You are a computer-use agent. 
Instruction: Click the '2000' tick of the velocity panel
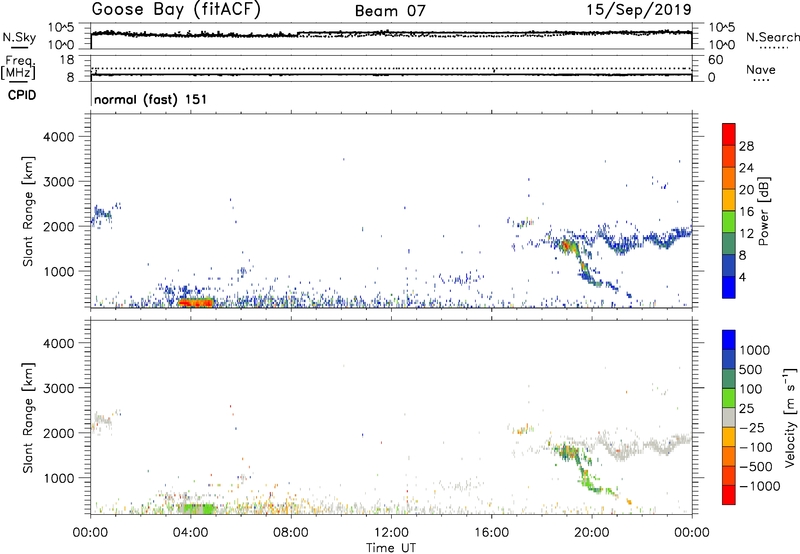pyautogui.click(x=58, y=433)
